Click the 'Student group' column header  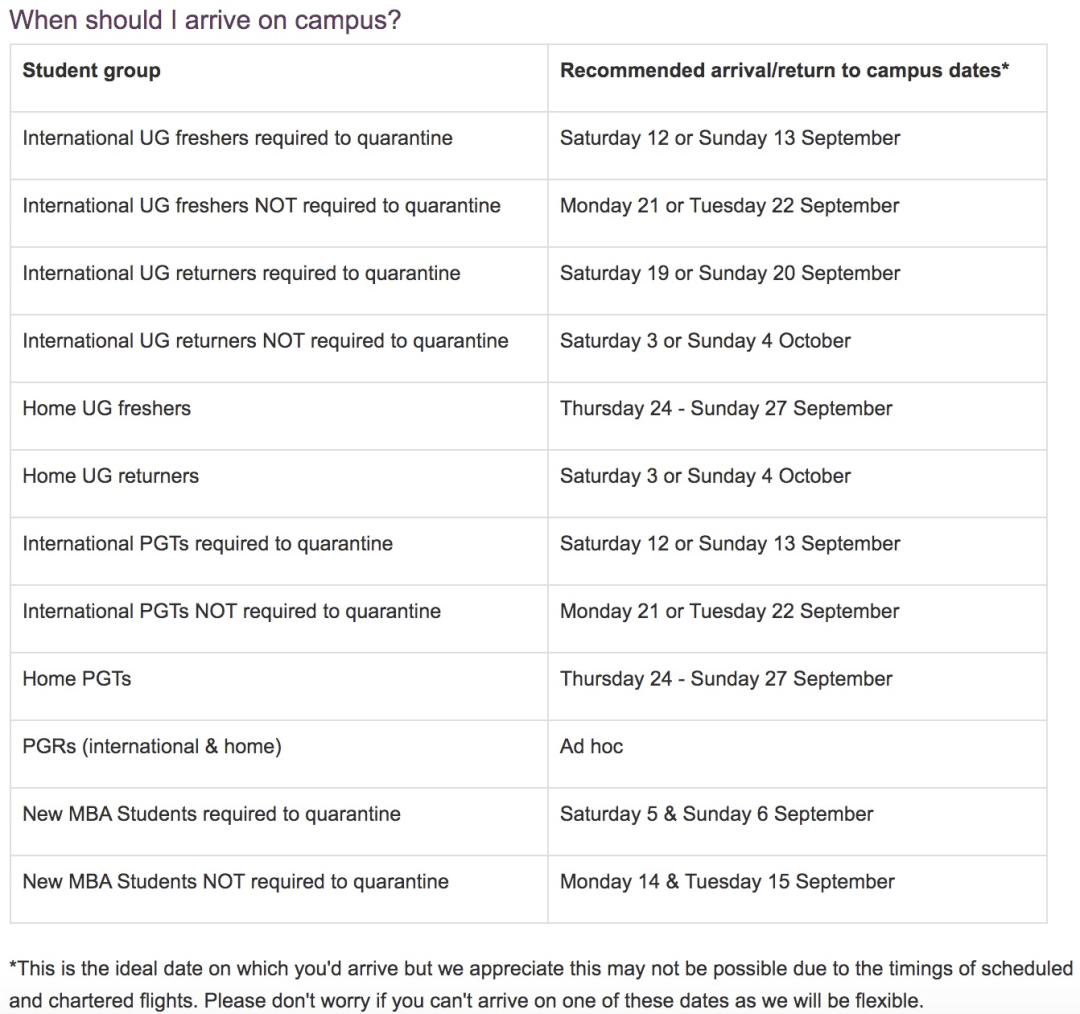point(91,71)
